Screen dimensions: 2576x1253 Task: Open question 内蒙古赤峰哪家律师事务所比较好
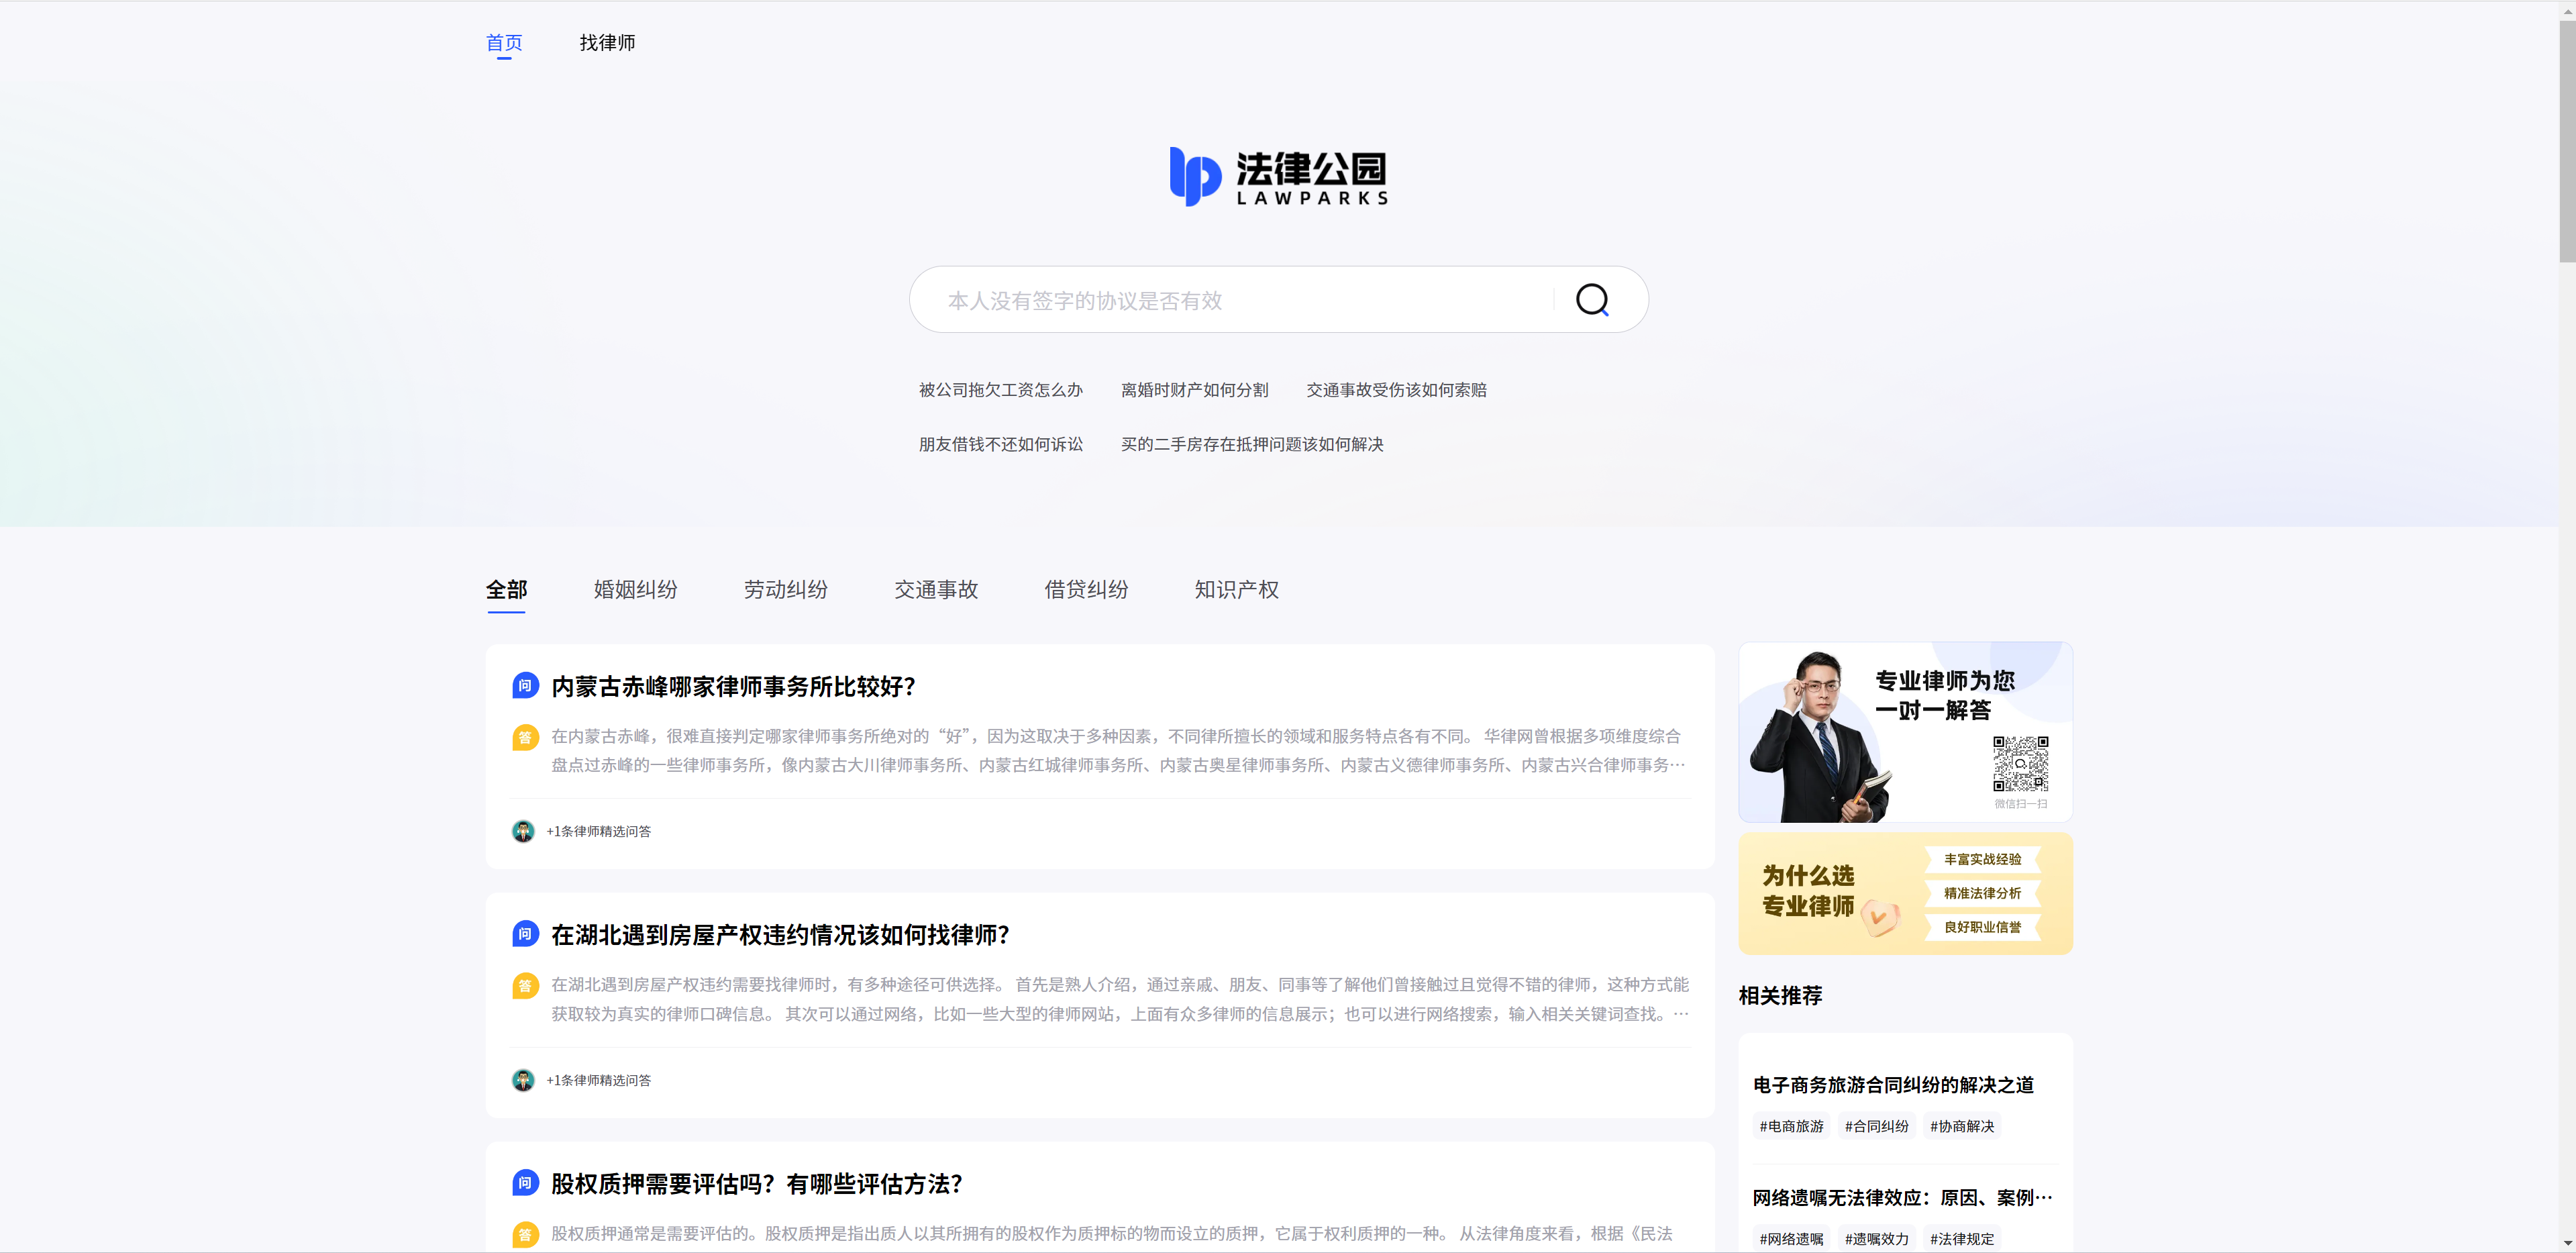click(733, 687)
